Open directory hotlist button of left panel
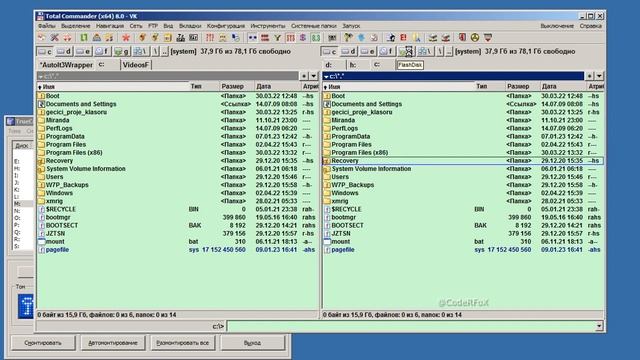This screenshot has height=360, width=640. click(304, 76)
